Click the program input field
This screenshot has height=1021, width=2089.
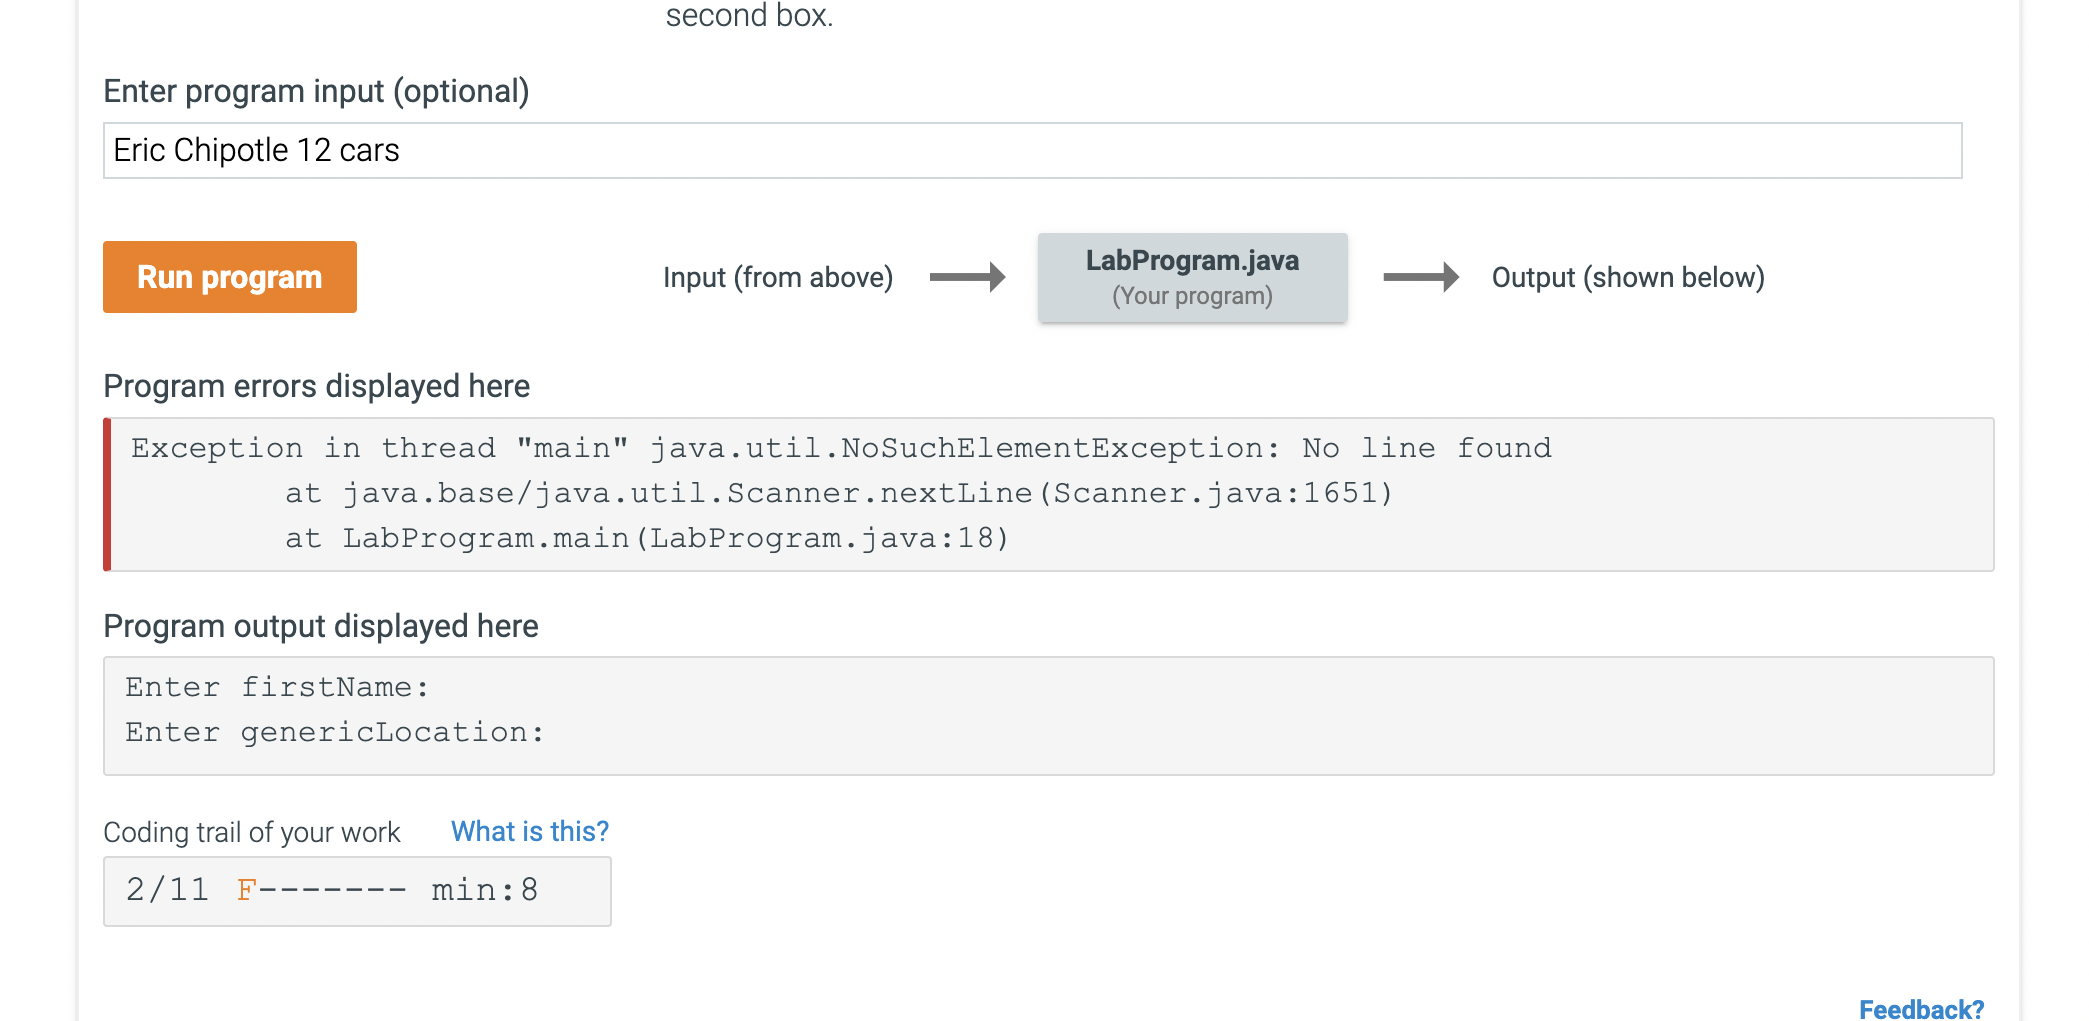[x=1031, y=150]
